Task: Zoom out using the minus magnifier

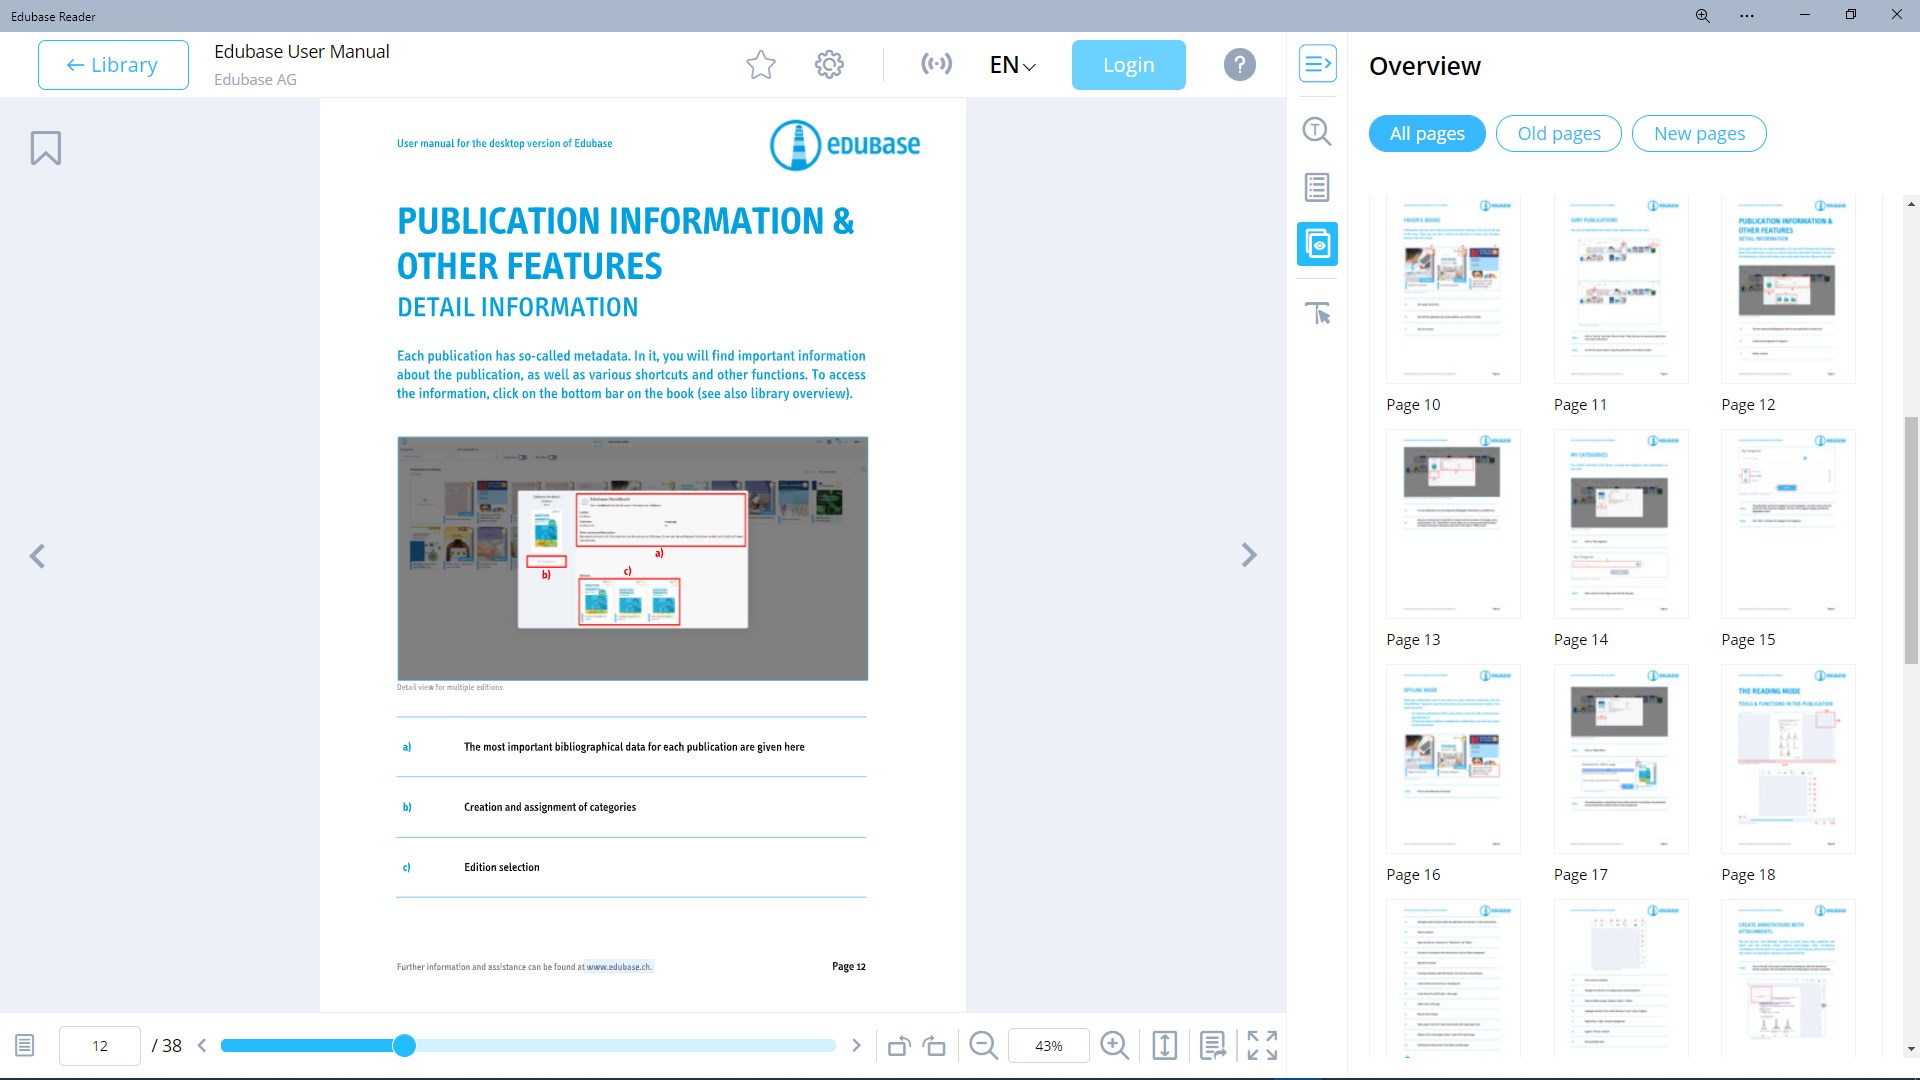Action: click(x=984, y=1046)
